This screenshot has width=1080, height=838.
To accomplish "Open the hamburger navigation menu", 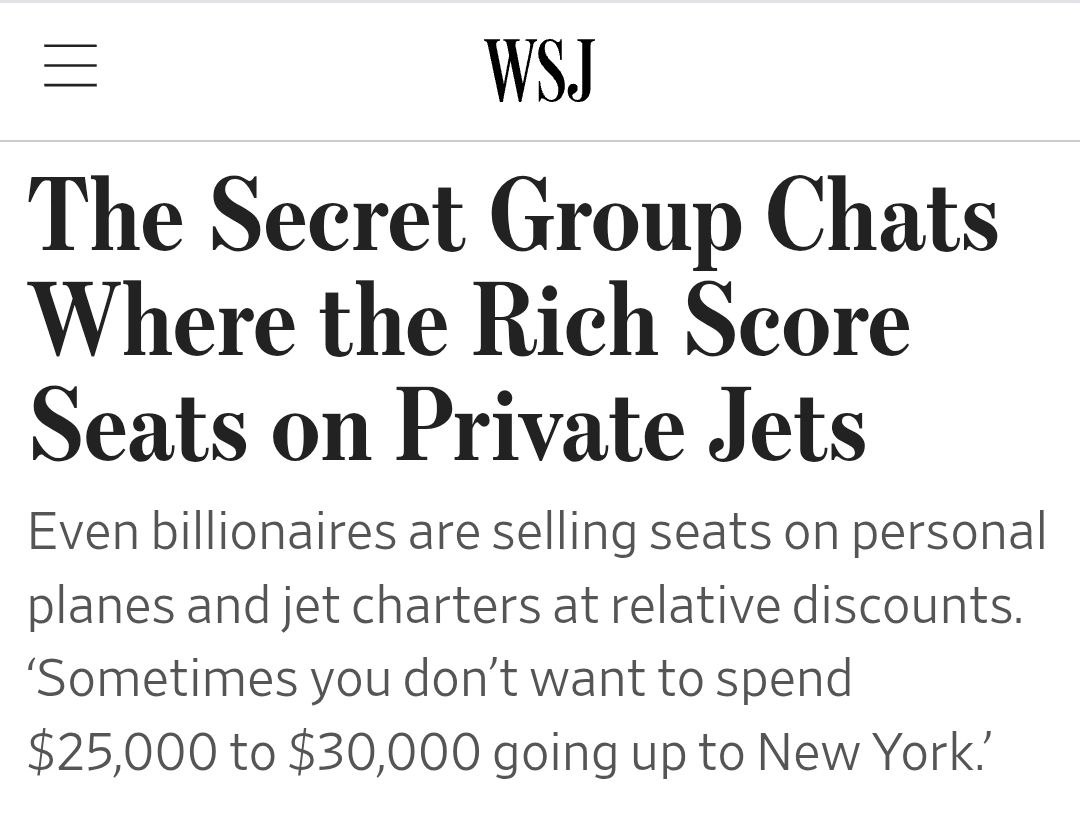I will click(70, 66).
